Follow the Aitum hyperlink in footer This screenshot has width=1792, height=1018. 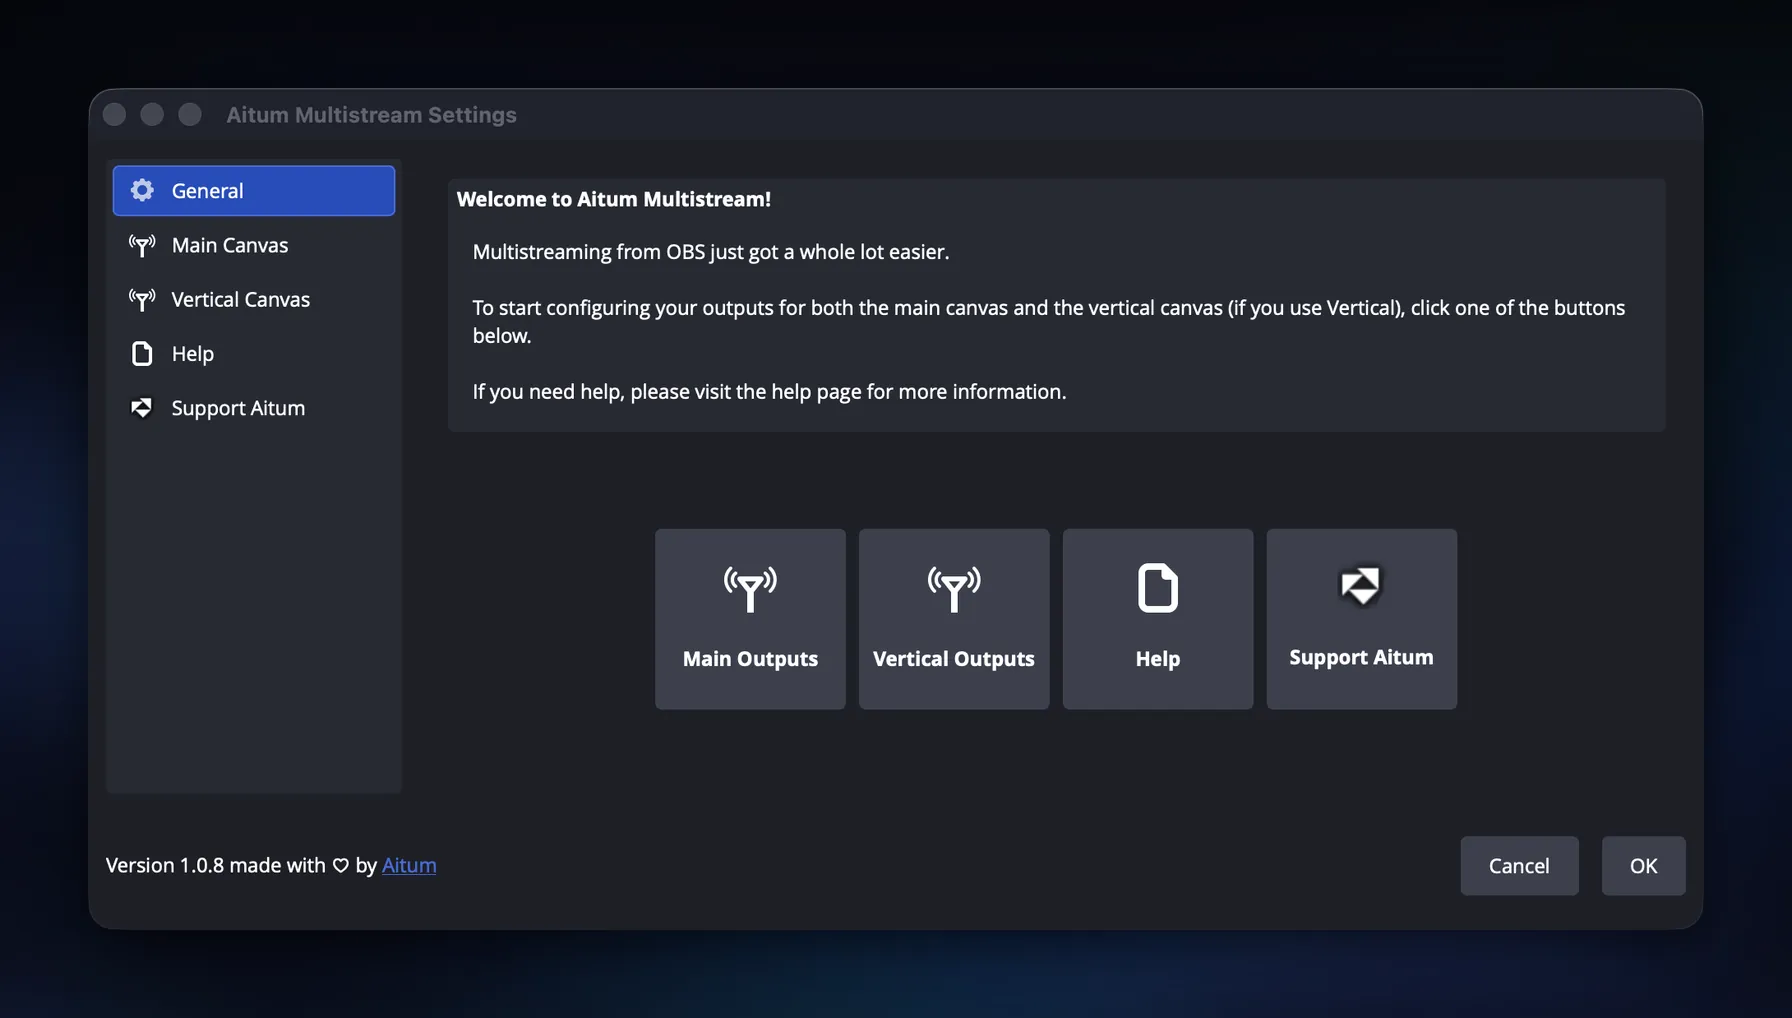pyautogui.click(x=409, y=865)
